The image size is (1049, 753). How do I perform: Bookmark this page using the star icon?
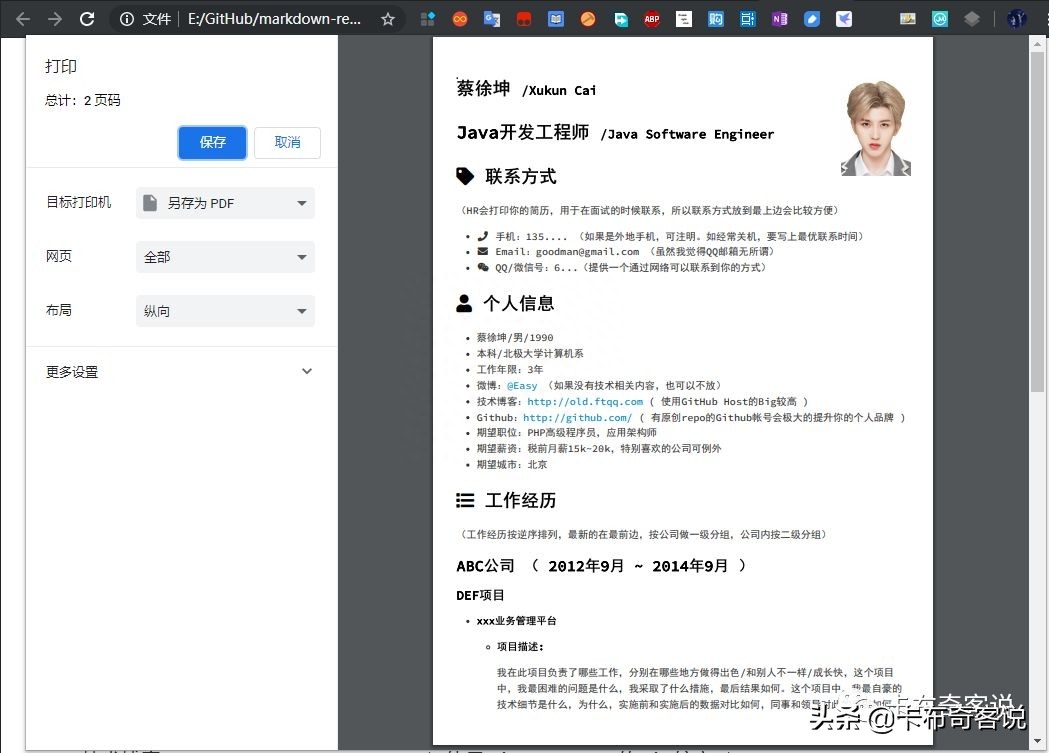pyautogui.click(x=388, y=18)
